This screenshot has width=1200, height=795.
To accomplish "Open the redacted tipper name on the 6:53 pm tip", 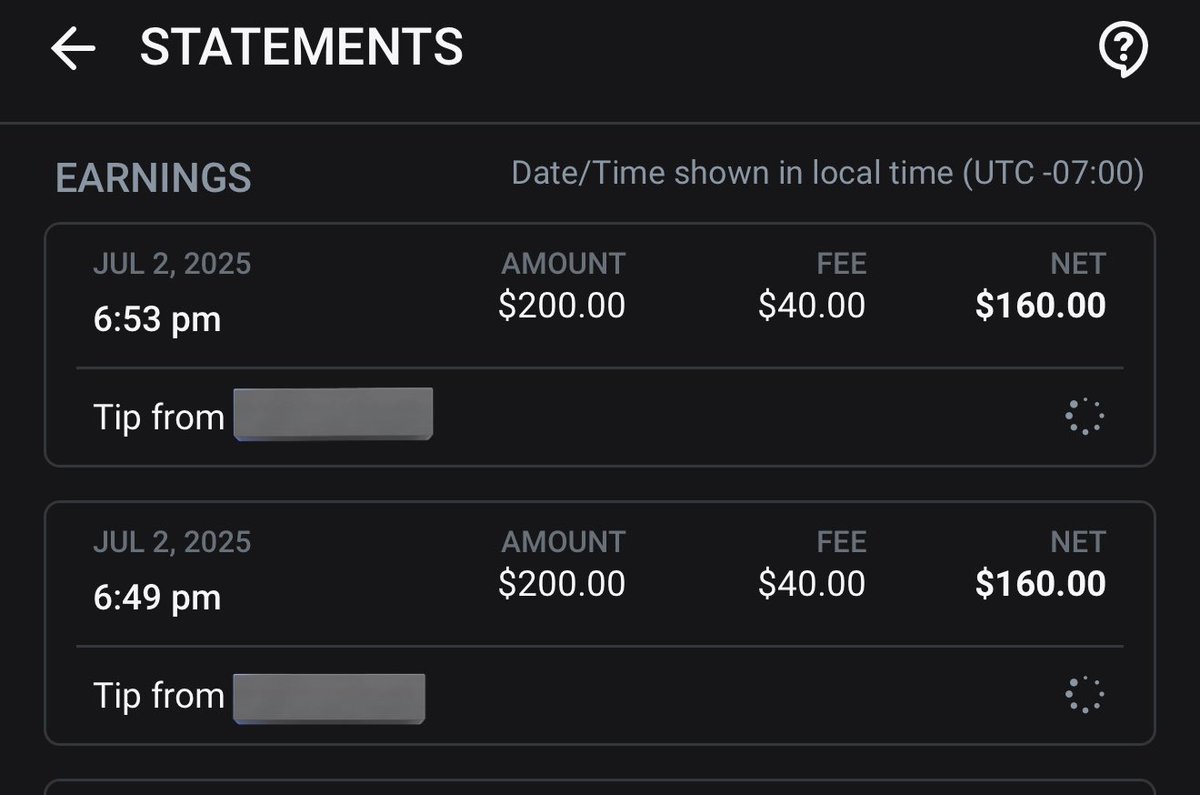I will point(333,414).
